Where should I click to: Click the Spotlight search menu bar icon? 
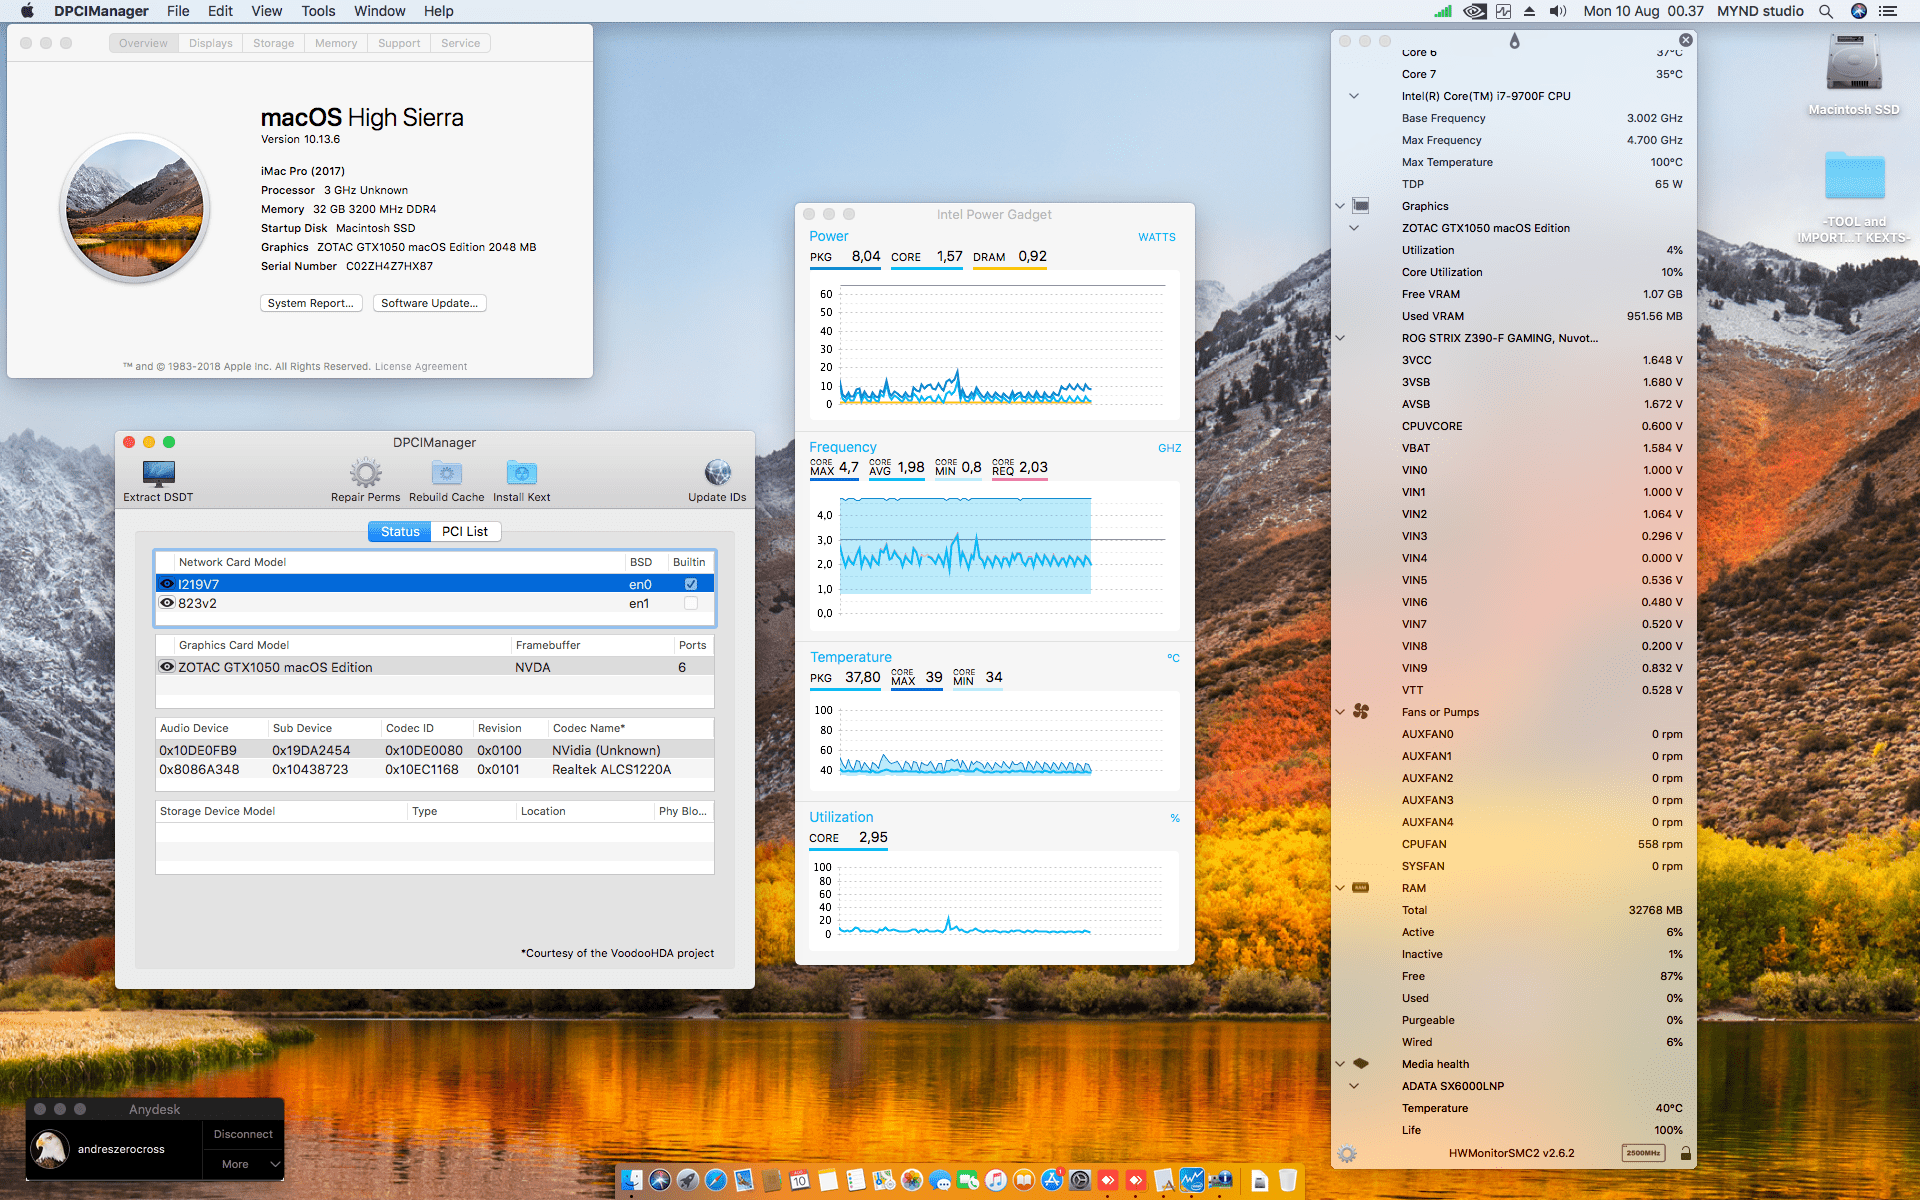[1826, 11]
